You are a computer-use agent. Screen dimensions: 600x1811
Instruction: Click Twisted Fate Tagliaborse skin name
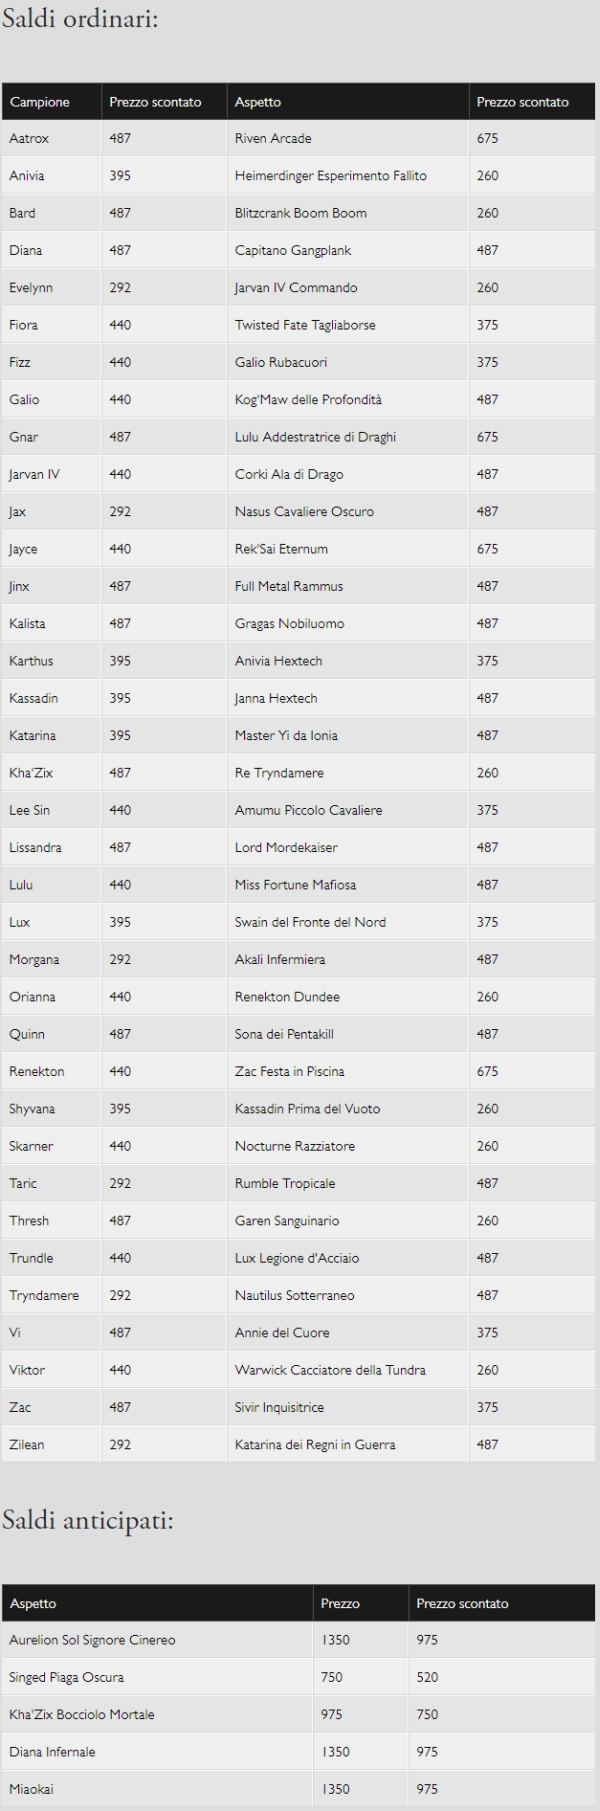click(x=305, y=325)
